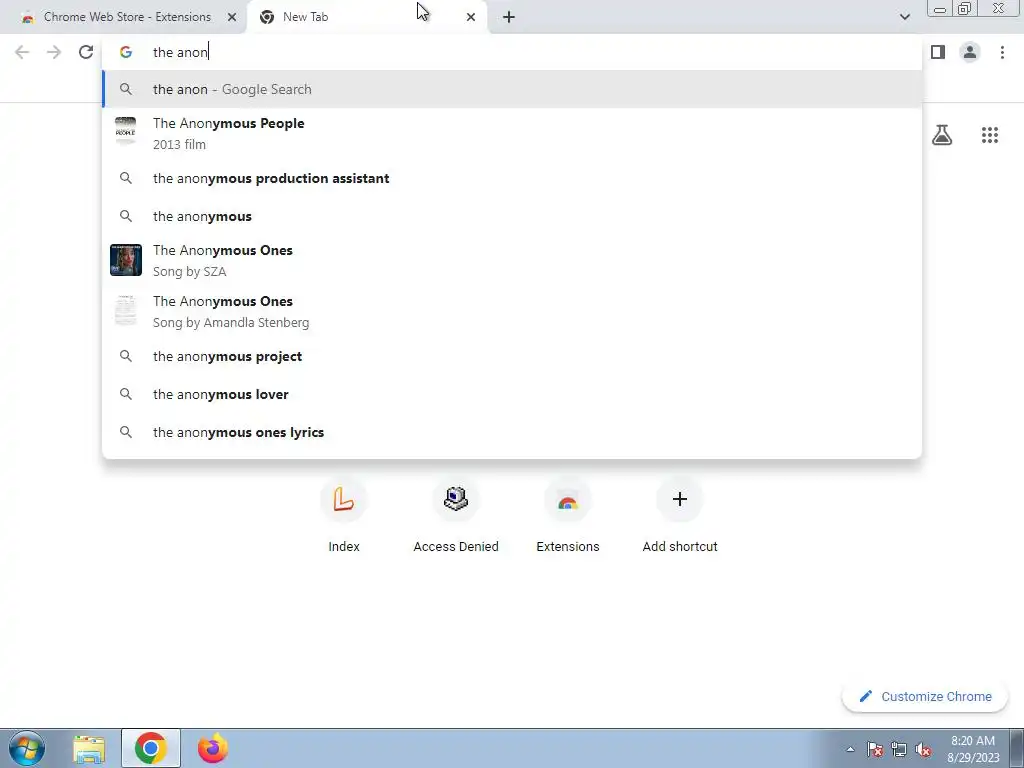
Task: Select the New Tab tab
Action: (x=366, y=17)
